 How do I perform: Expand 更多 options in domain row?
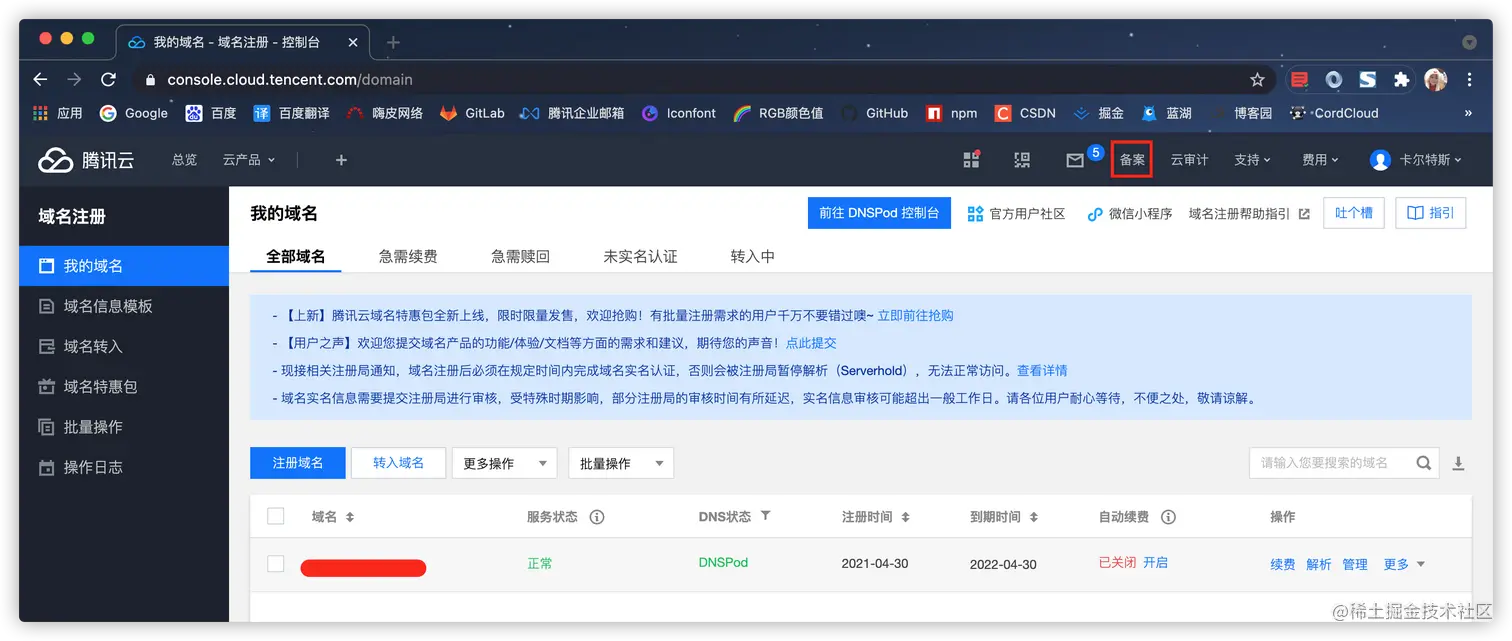pyautogui.click(x=1404, y=565)
